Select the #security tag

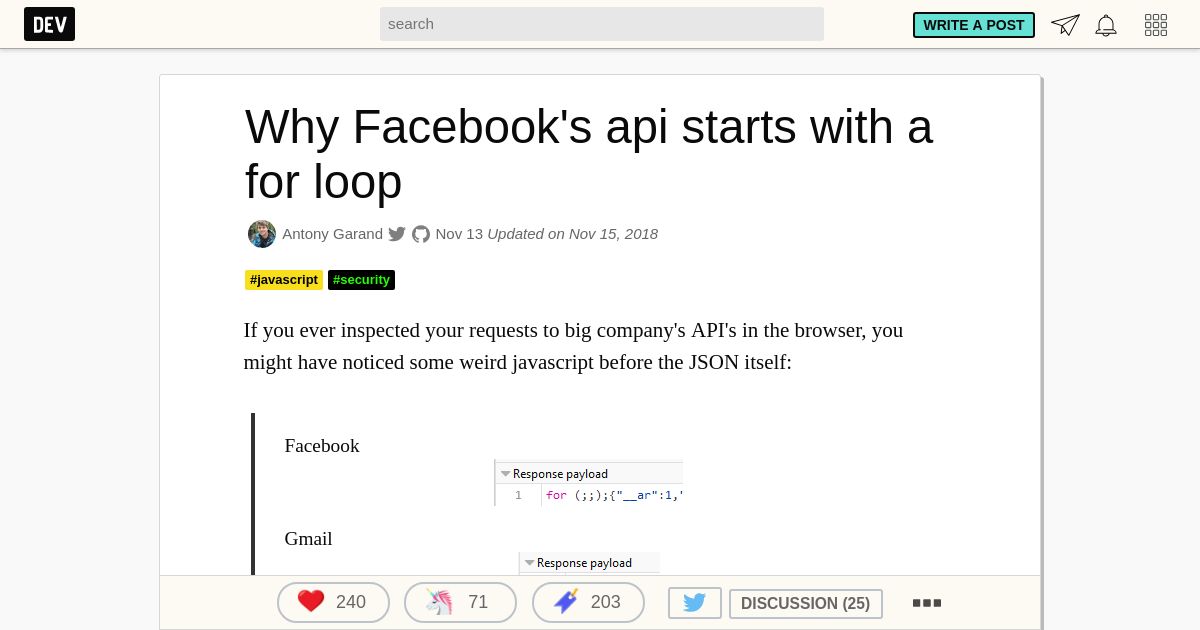point(361,280)
